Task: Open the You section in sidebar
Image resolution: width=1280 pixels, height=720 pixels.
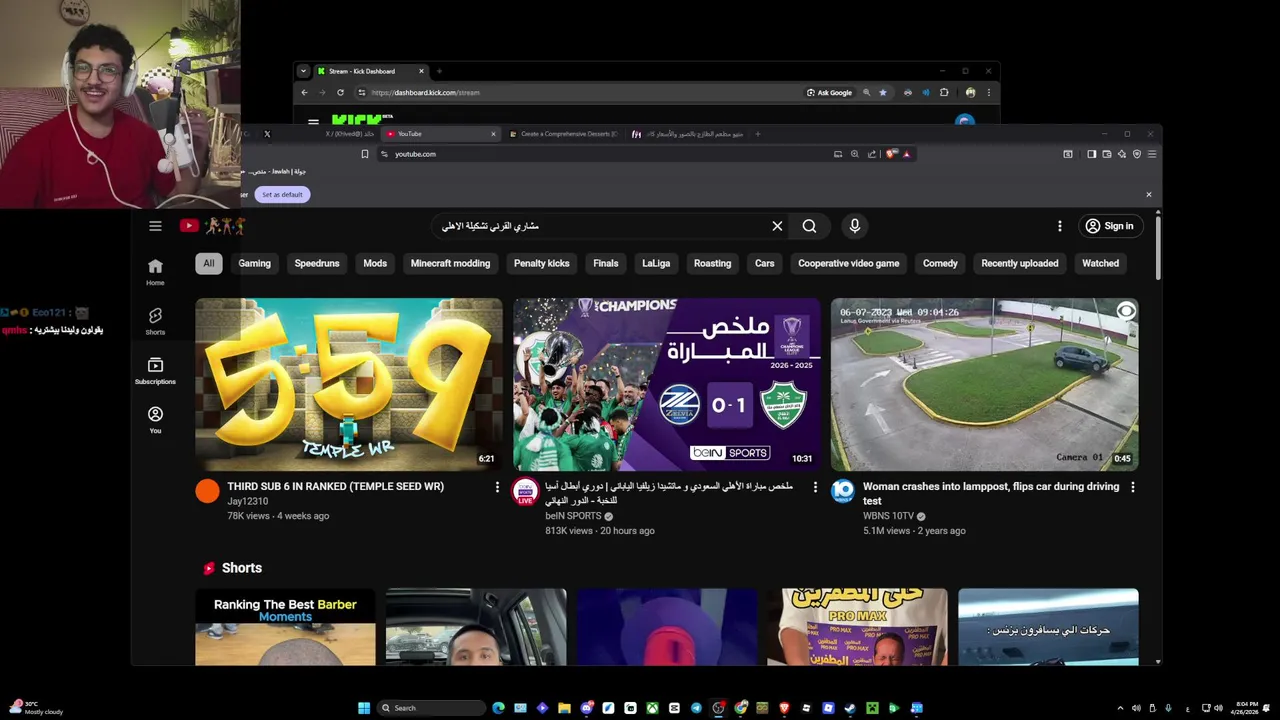Action: coord(155,419)
